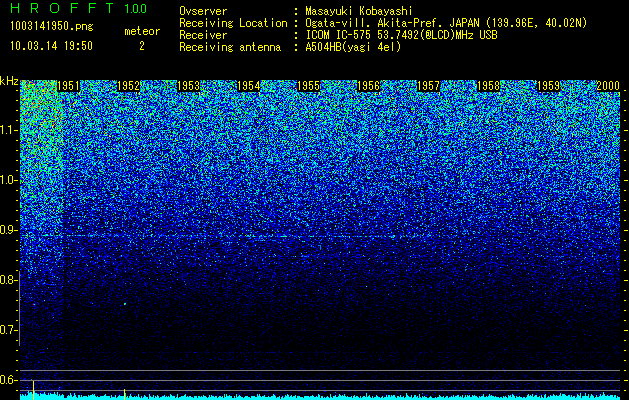Screen dimensions: 629x400
Task: Click the date stamp 10.03.14 19:50
Action: (x=51, y=46)
